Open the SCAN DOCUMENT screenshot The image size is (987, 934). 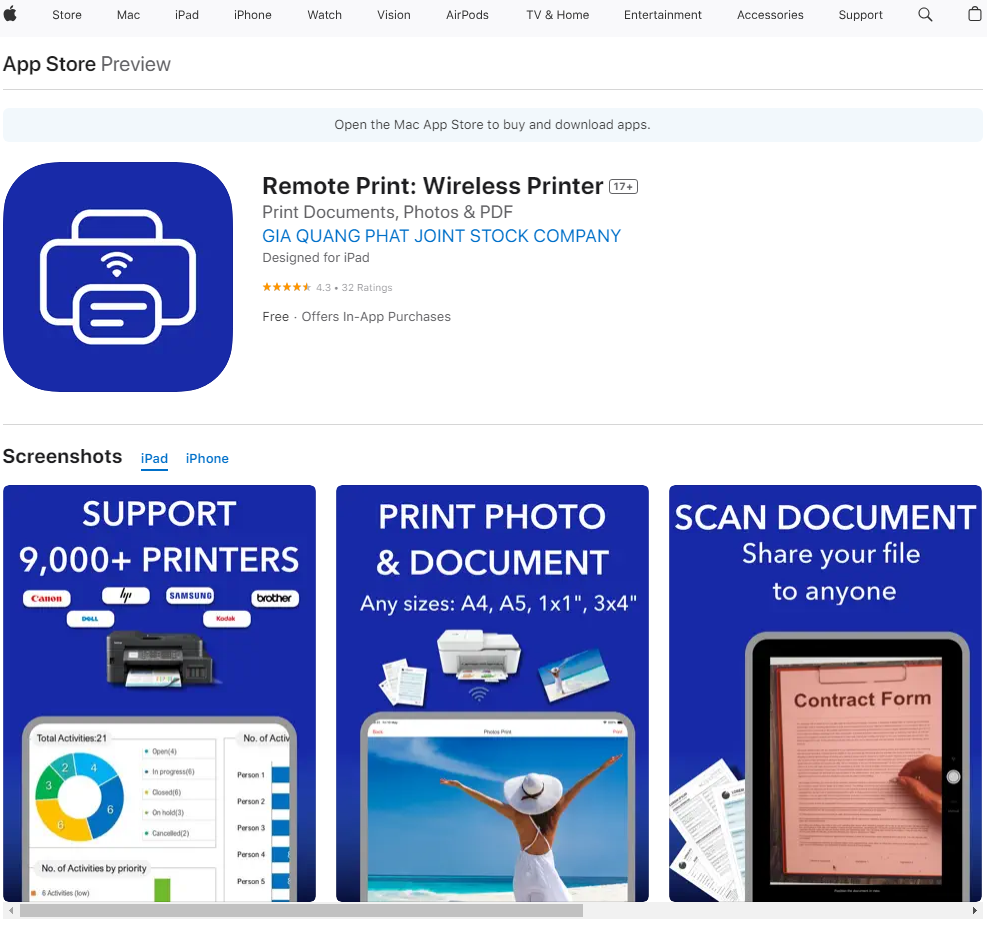(824, 692)
